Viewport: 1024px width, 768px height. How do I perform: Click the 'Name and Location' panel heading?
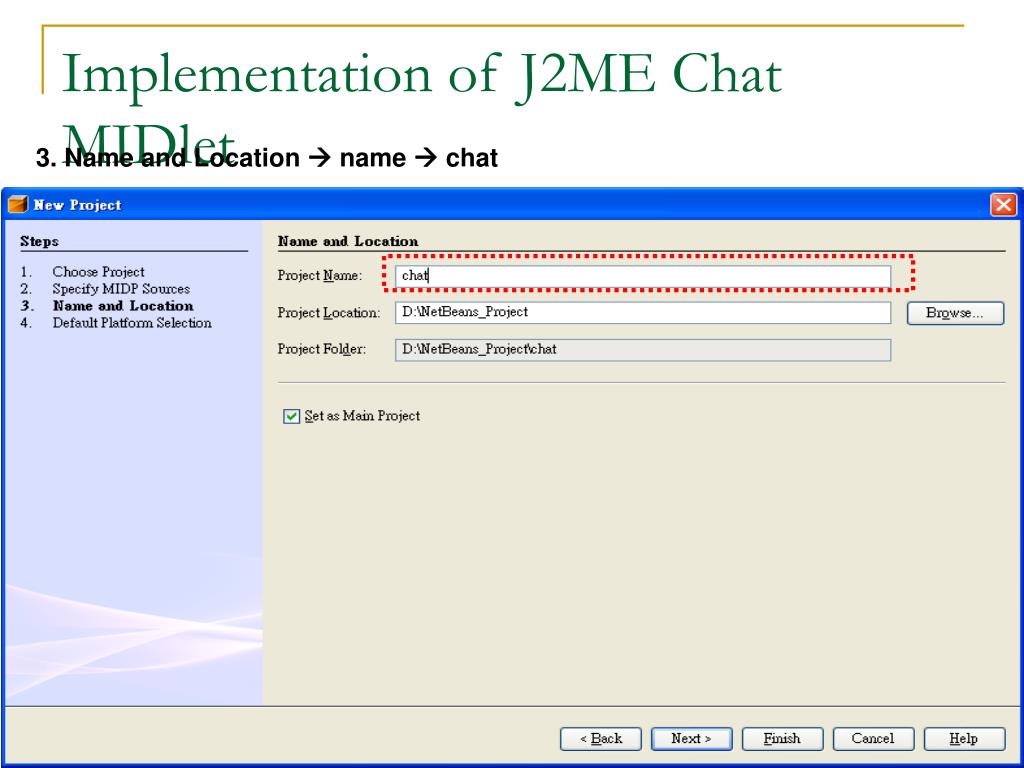point(348,241)
